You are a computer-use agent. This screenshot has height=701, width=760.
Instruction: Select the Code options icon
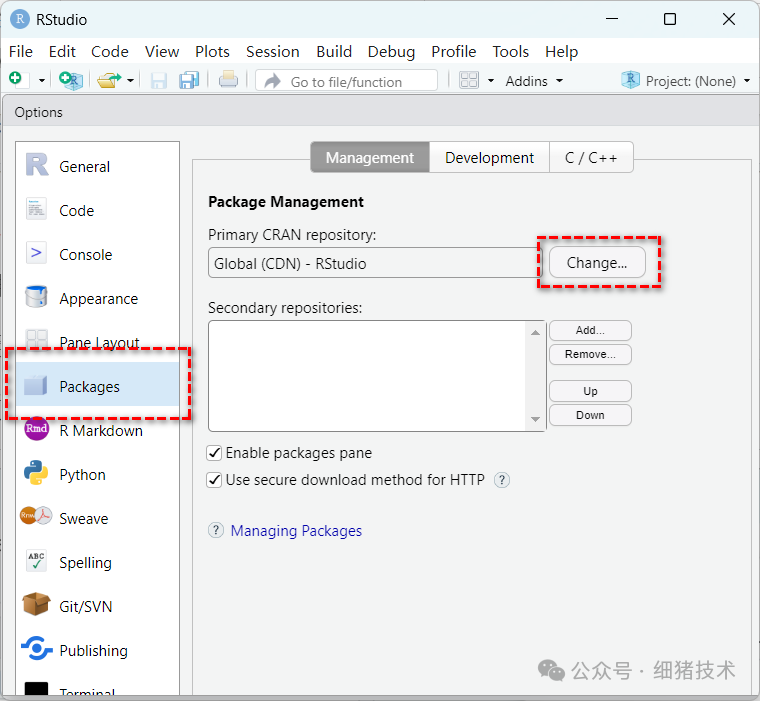pyautogui.click(x=36, y=209)
